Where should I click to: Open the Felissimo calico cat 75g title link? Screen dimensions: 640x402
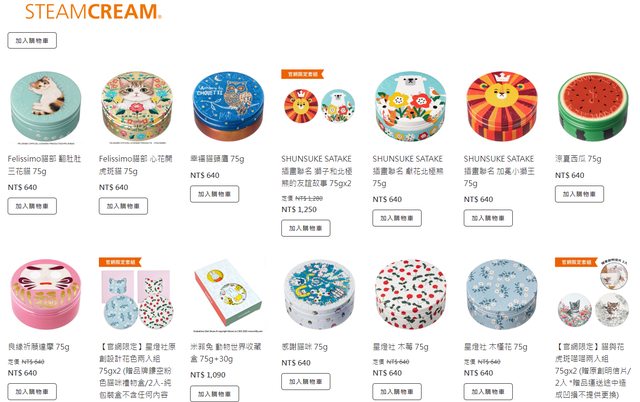pos(44,164)
